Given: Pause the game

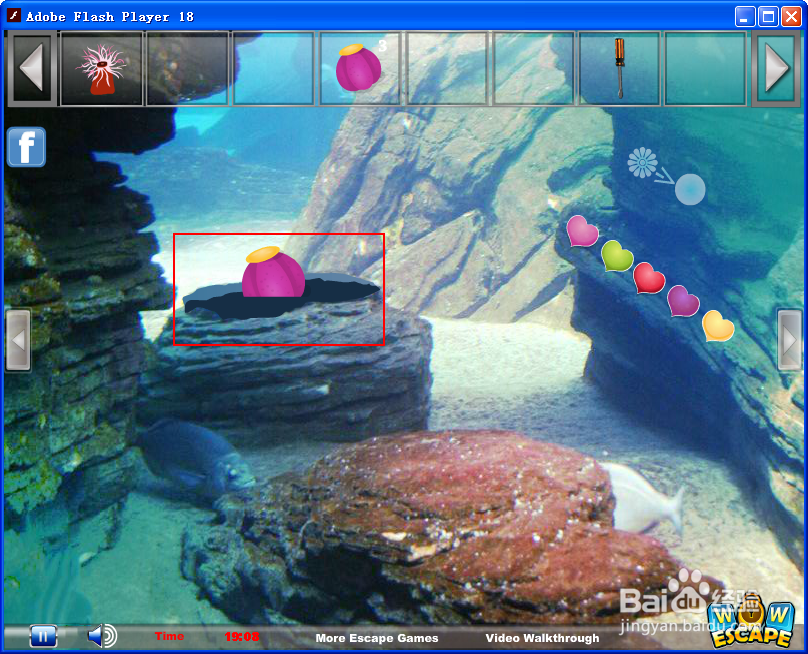Looking at the screenshot, I should tap(43, 636).
